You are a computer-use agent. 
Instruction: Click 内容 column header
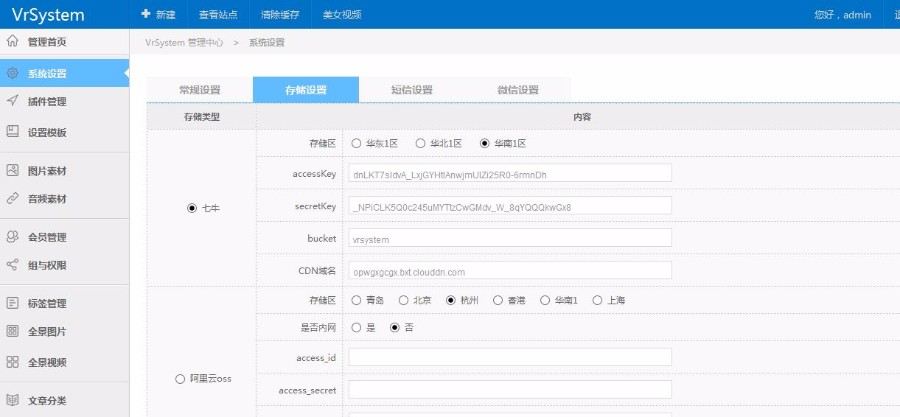(582, 116)
